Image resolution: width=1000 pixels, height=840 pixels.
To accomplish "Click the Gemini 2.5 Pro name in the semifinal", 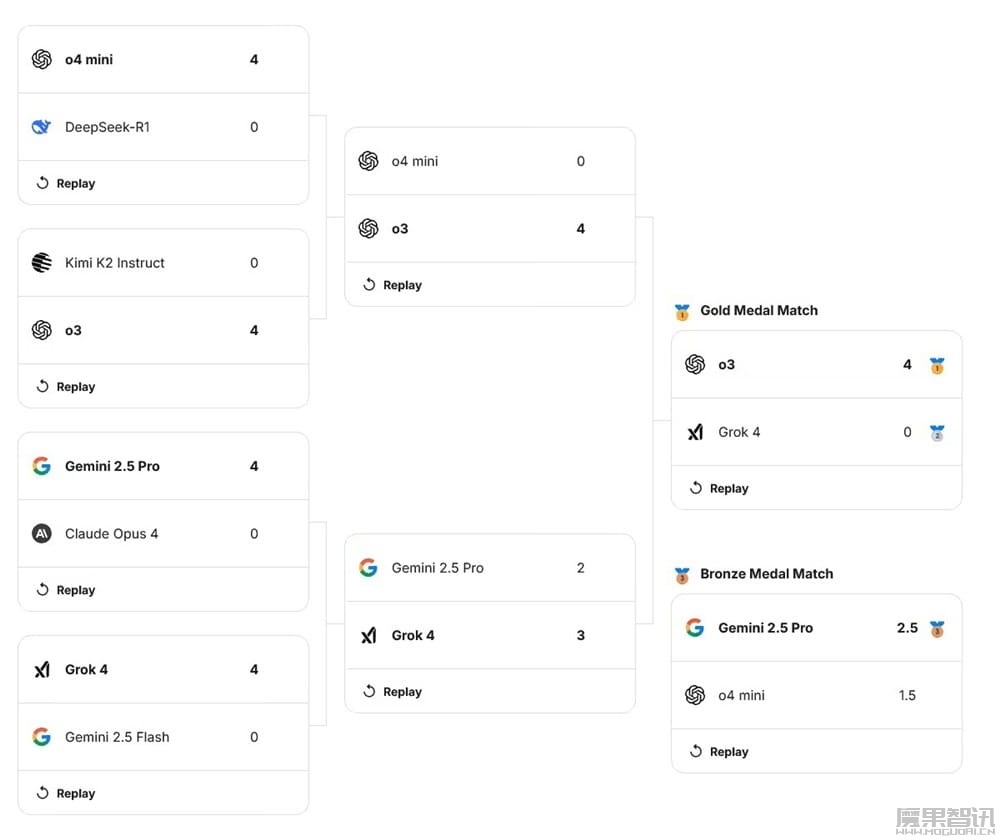I will pyautogui.click(x=438, y=568).
